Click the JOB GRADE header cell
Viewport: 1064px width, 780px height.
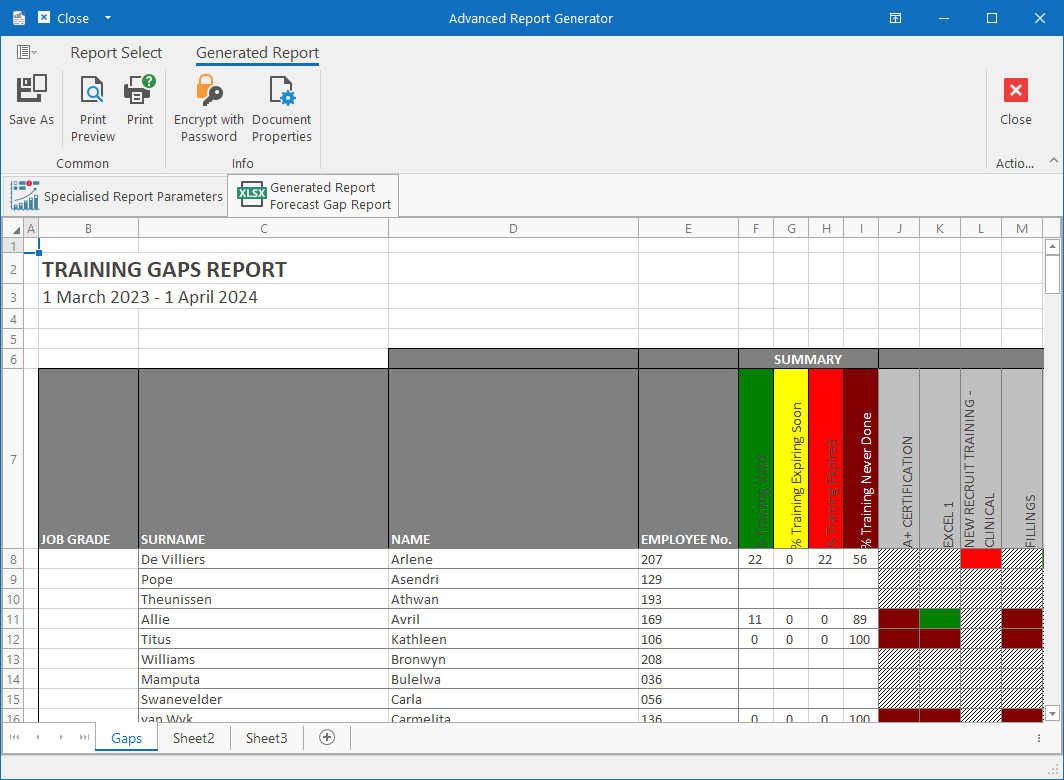click(x=88, y=459)
